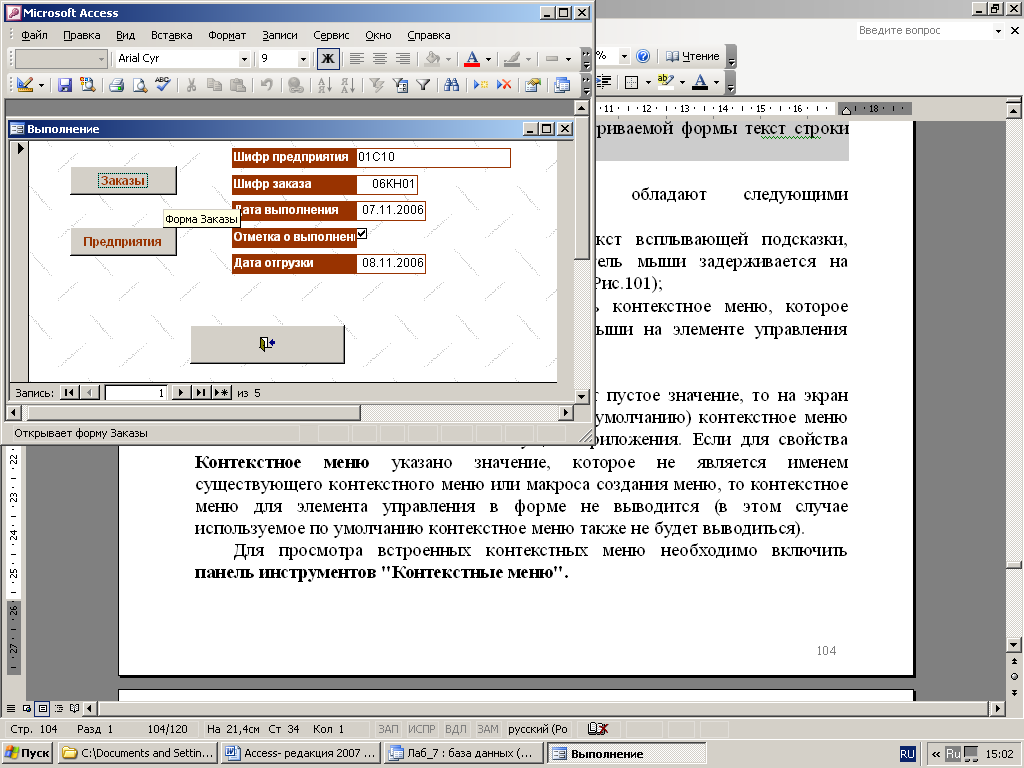Click the Save icon in Access toolbar
This screenshot has height=768, width=1024.
[x=64, y=84]
